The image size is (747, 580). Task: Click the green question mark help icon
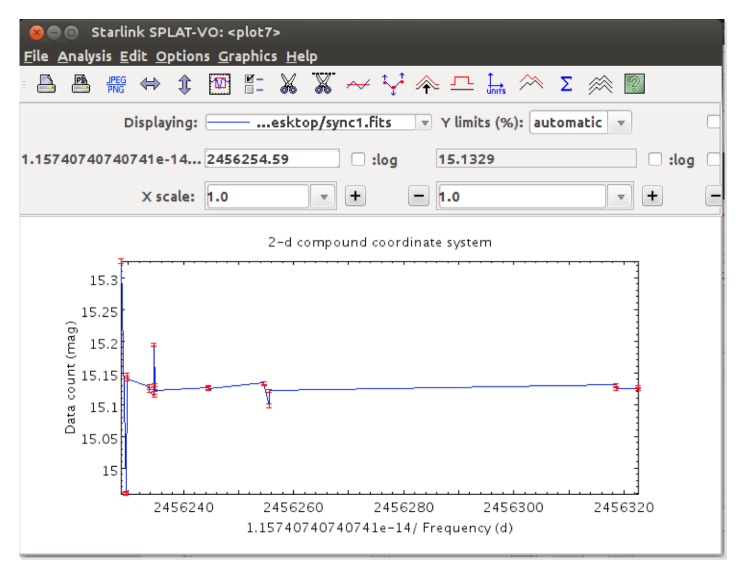coord(634,84)
